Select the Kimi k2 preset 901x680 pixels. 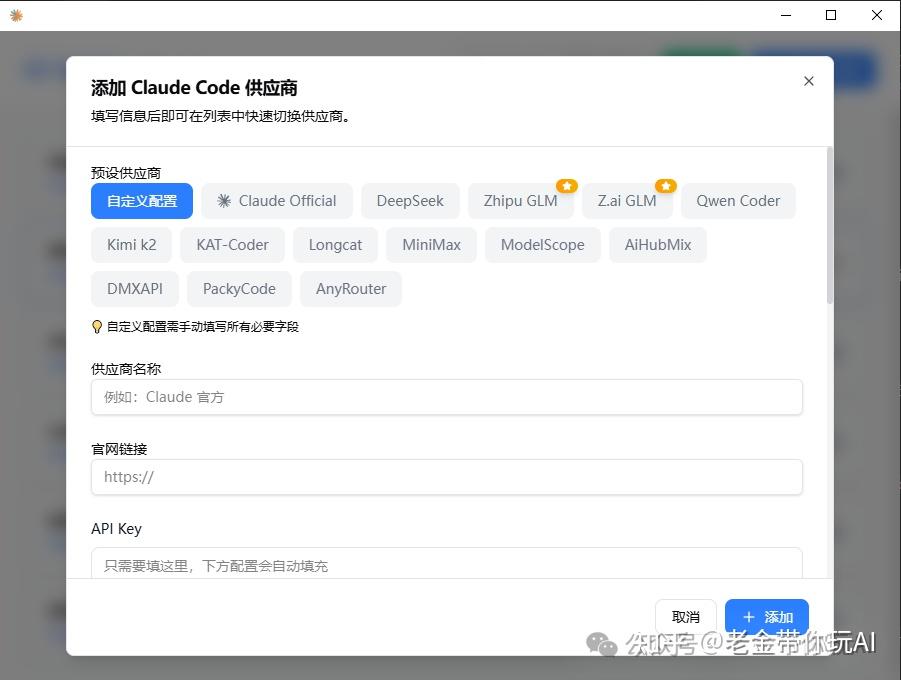131,244
